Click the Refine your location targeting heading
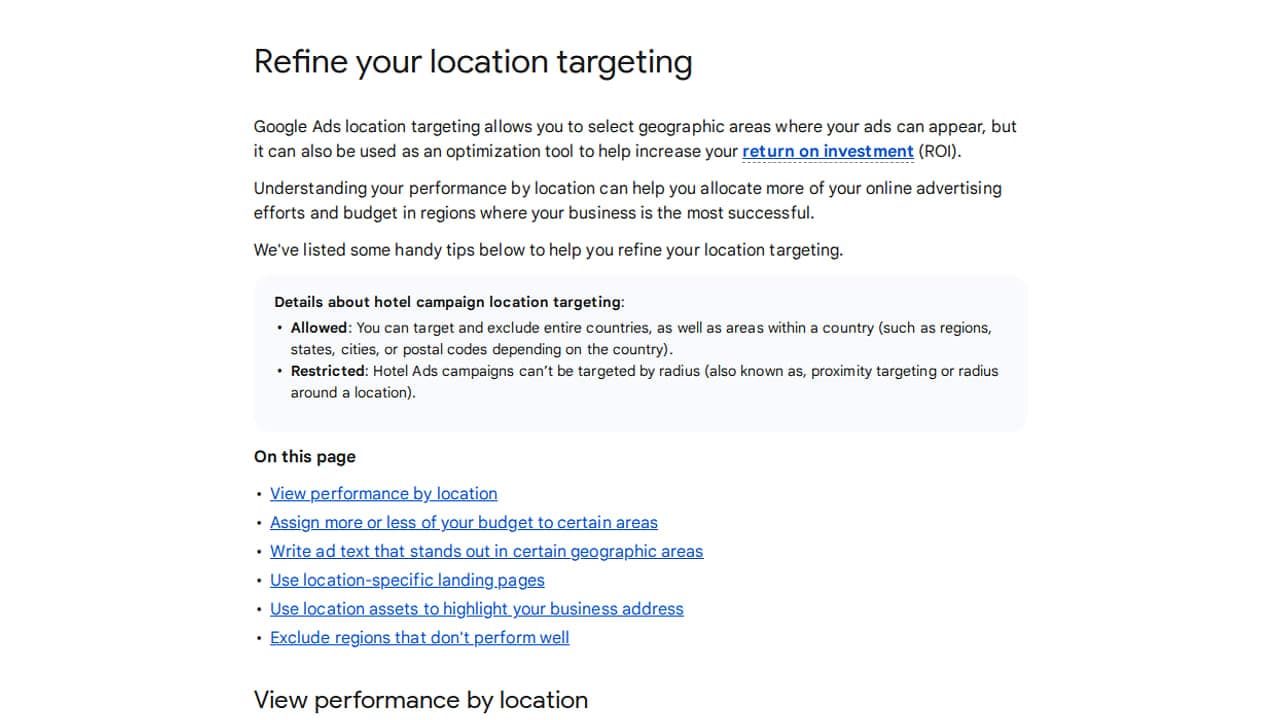The width and height of the screenshot is (1280, 720). (473, 62)
